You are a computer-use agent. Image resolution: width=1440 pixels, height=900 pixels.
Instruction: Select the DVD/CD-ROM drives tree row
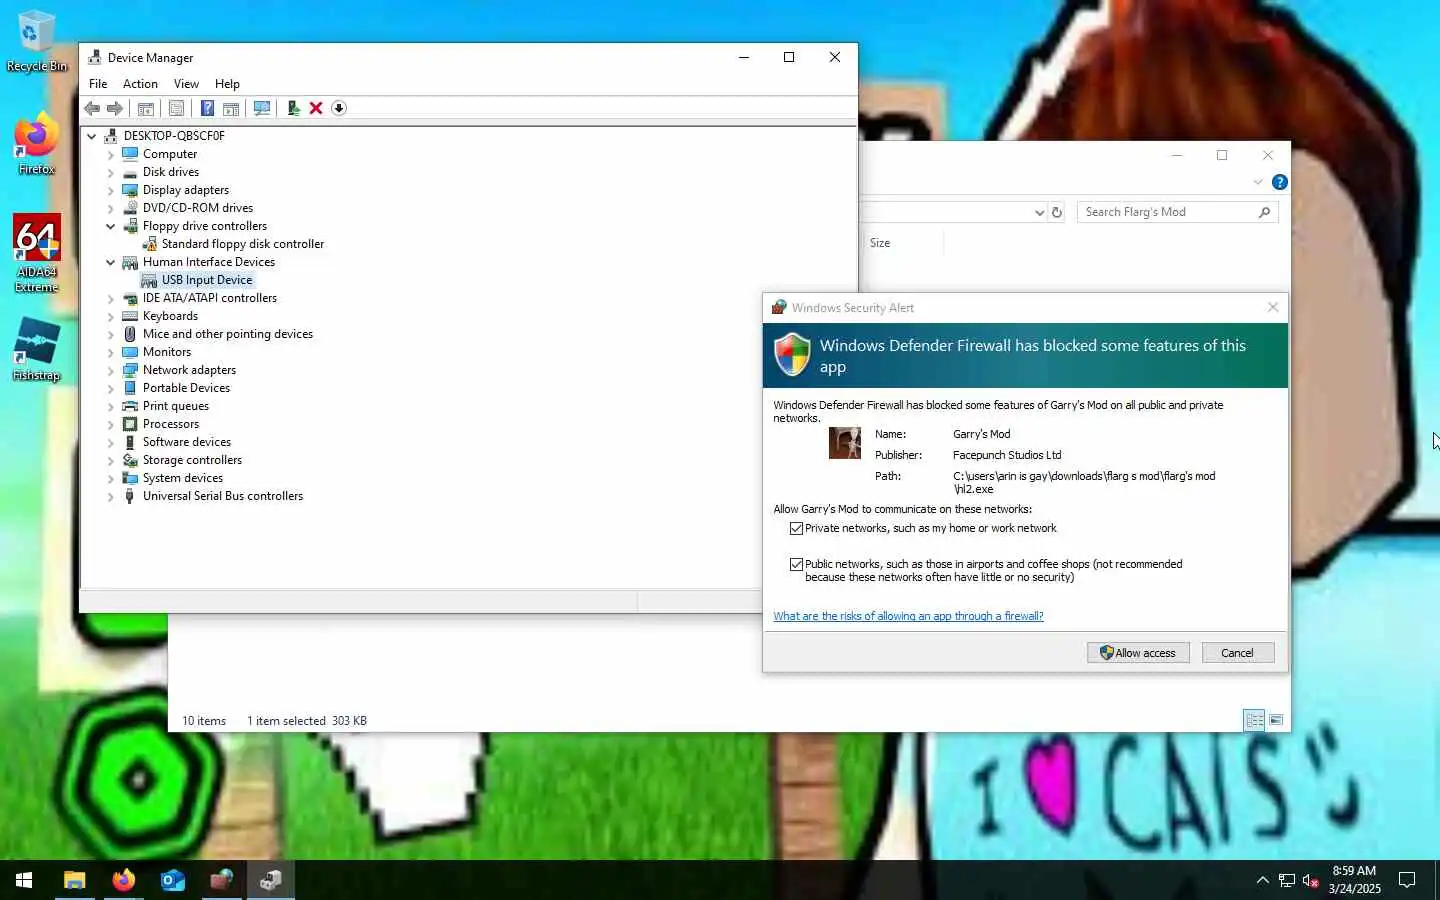(x=198, y=208)
